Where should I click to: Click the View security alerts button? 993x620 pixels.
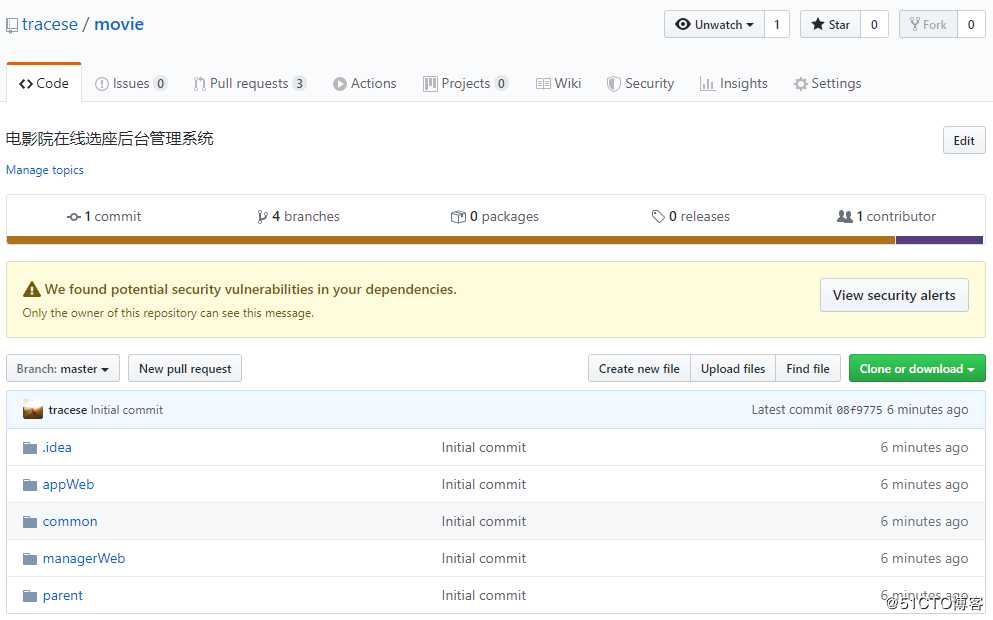point(894,295)
